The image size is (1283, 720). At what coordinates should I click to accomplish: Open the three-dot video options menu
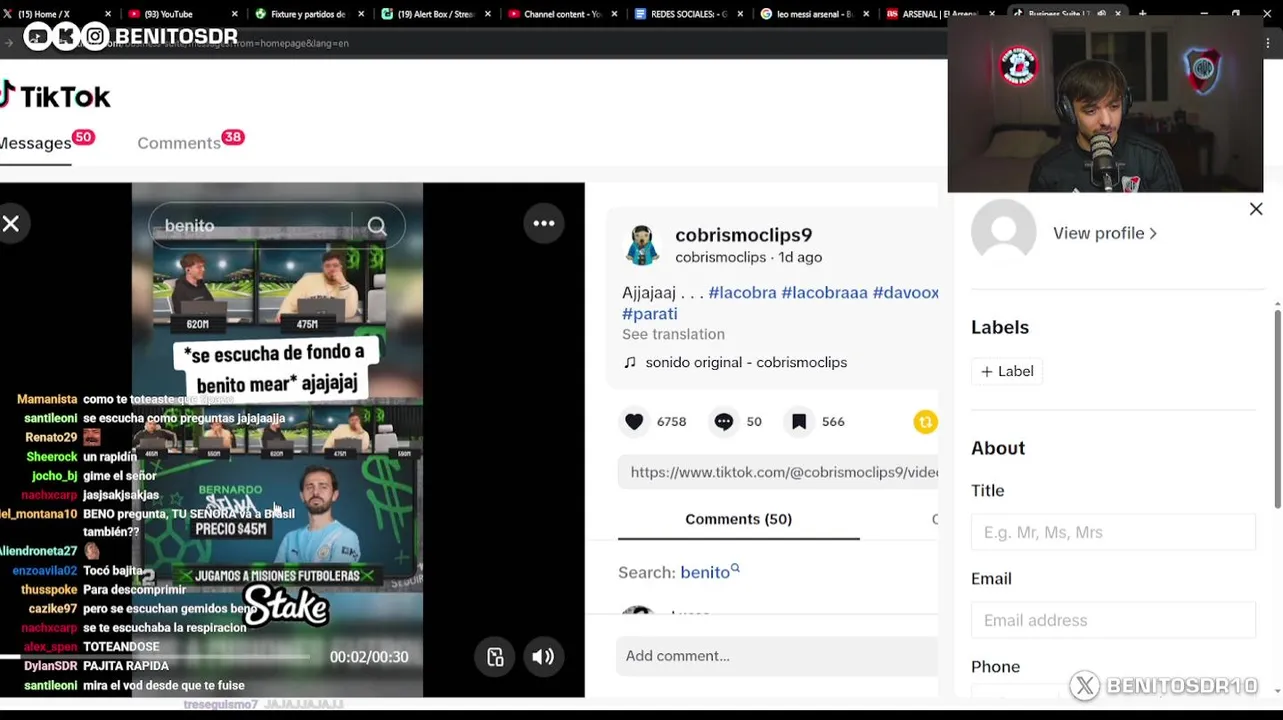point(544,224)
